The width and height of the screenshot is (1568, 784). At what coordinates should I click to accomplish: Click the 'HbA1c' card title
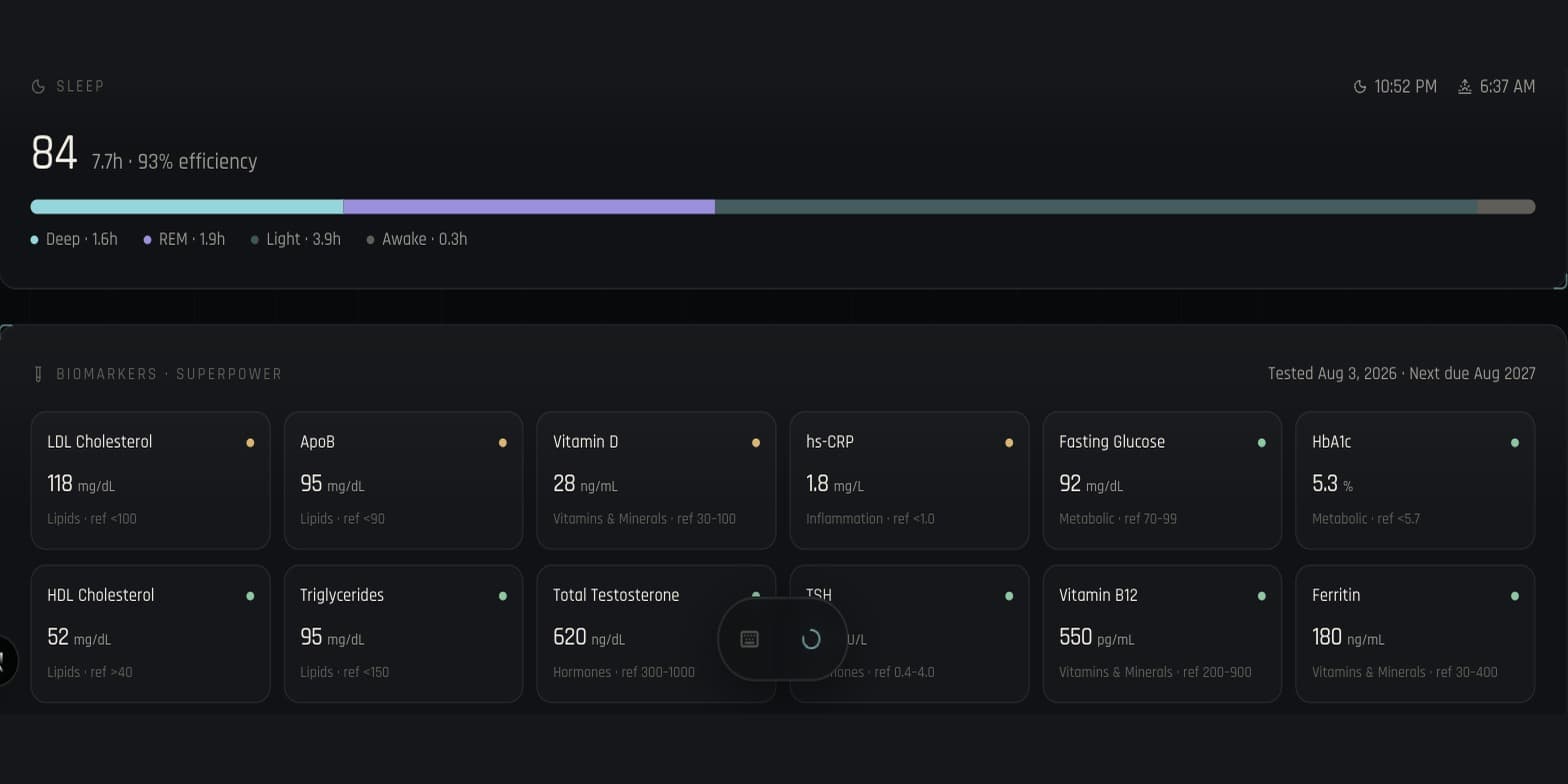(1331, 442)
